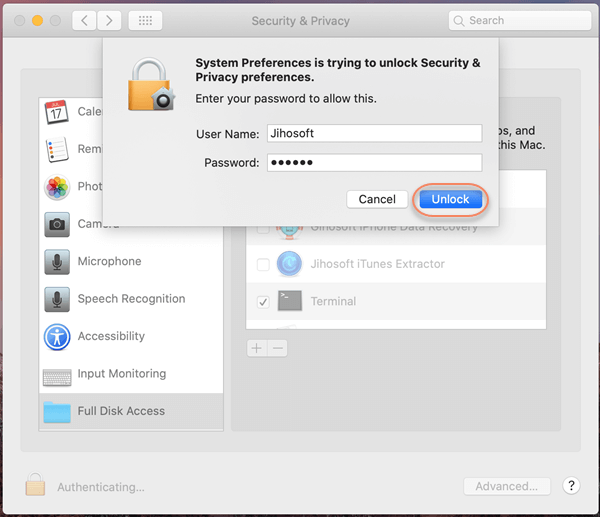The image size is (600, 517).
Task: Show all preferences grid icon
Action: click(145, 20)
